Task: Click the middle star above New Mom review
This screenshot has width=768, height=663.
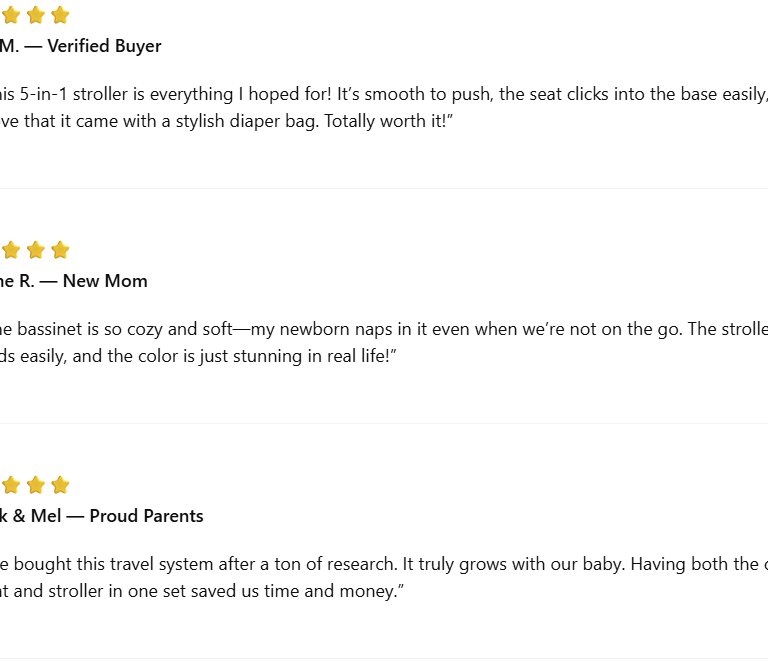Action: tap(36, 250)
